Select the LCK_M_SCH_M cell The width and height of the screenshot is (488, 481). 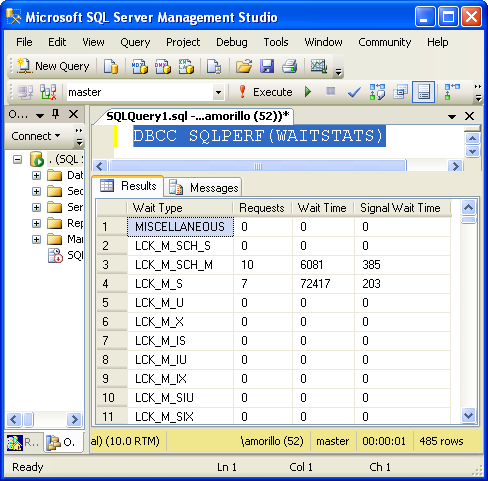tap(180, 265)
